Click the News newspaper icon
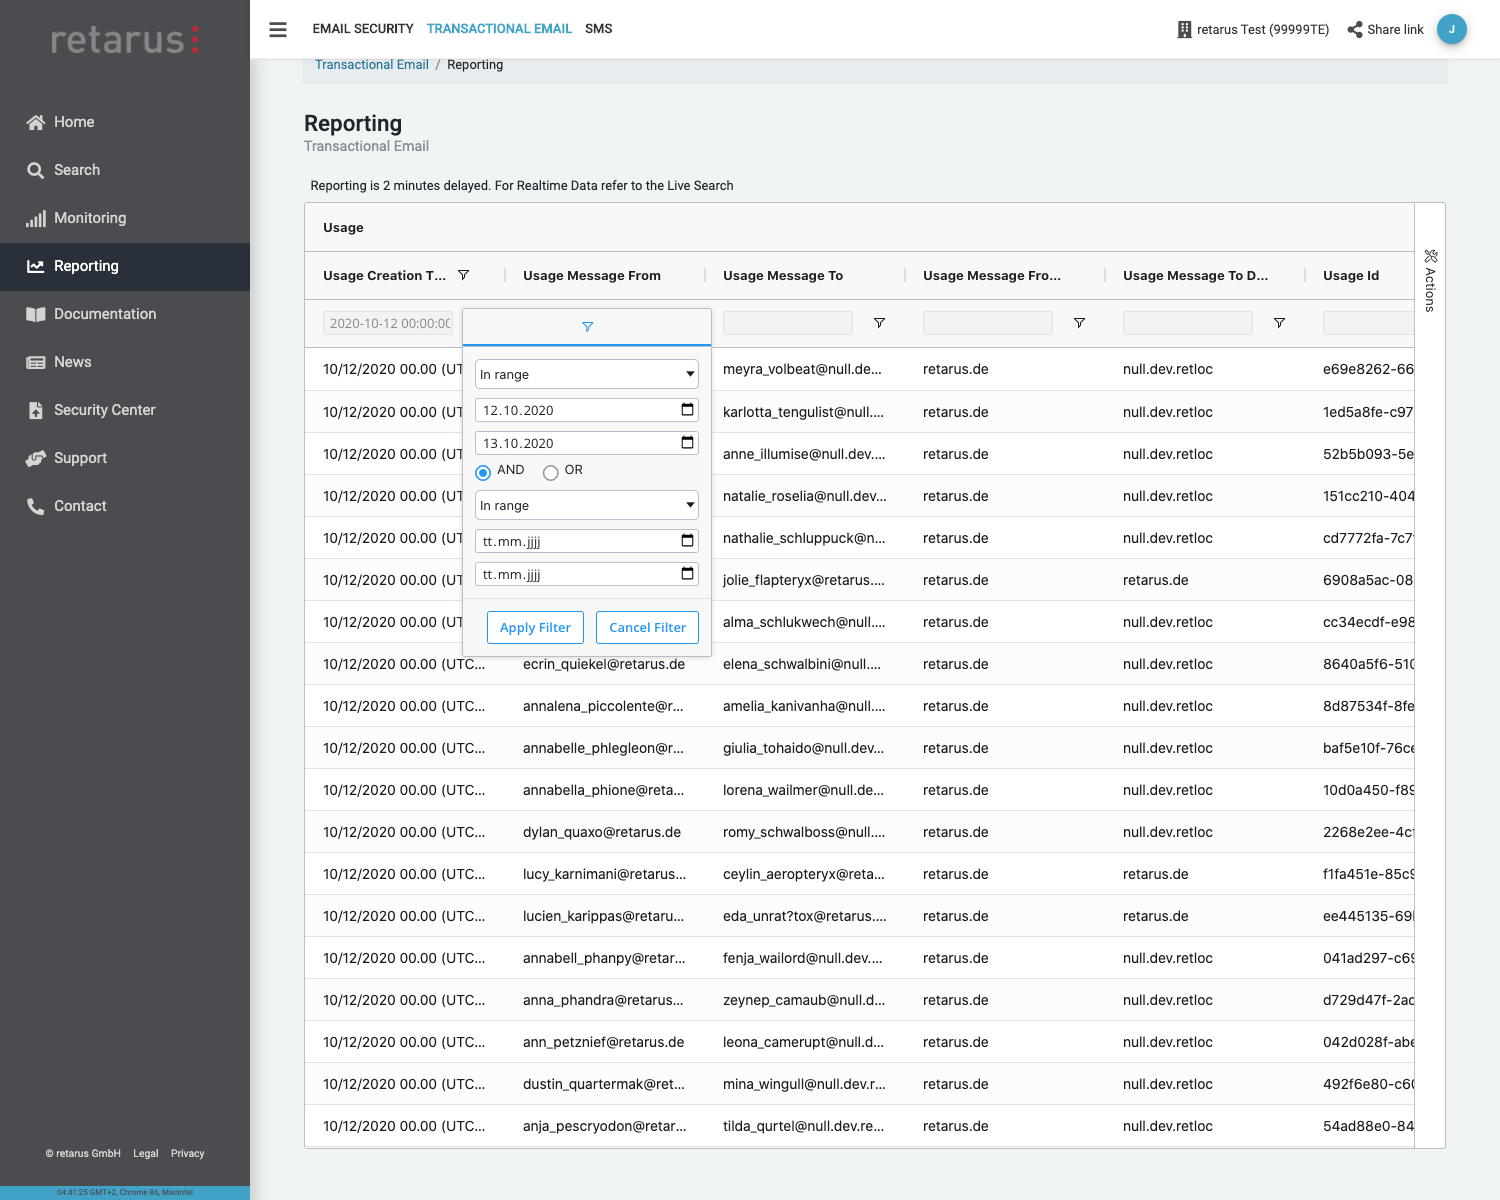1500x1200 pixels. point(36,362)
